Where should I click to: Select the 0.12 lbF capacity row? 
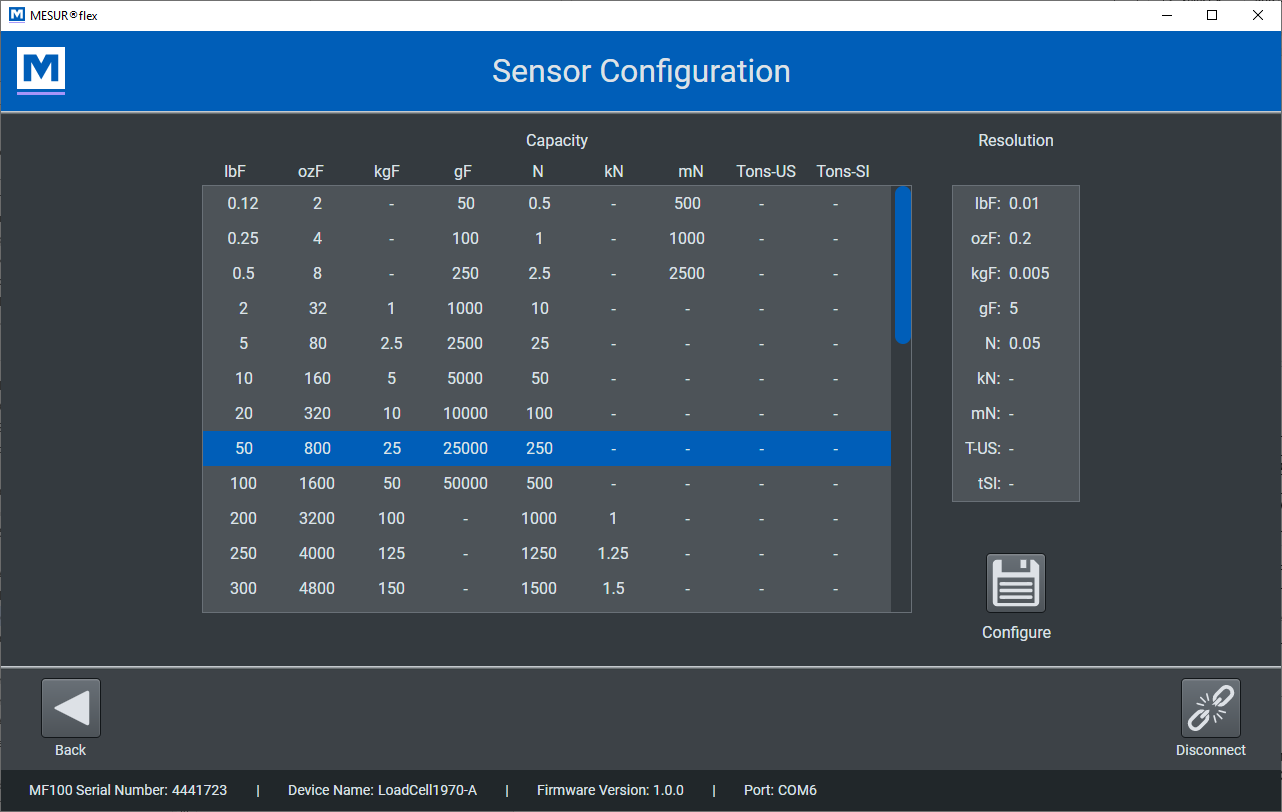(x=546, y=203)
